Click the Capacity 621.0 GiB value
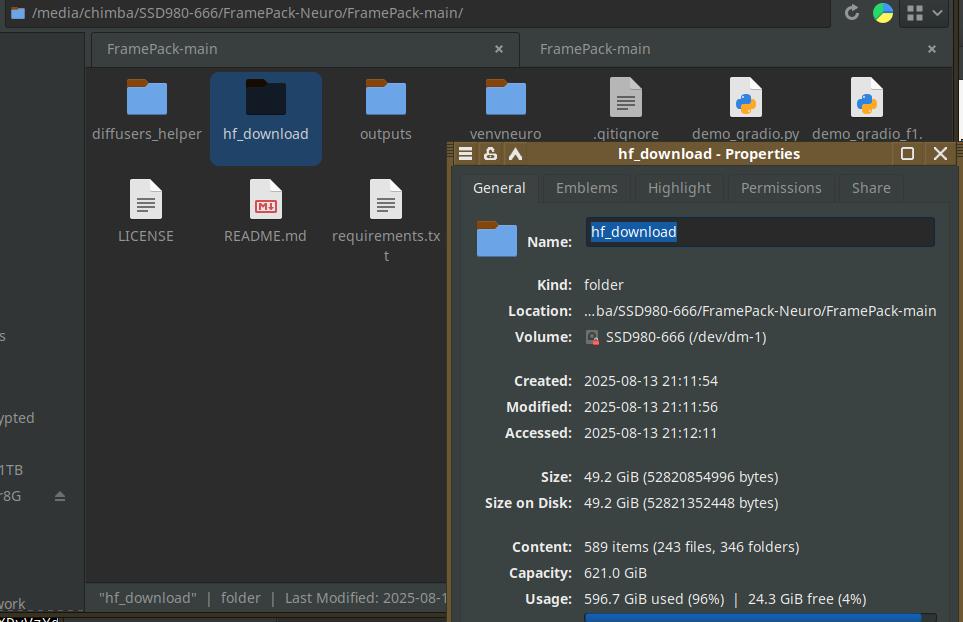The height and width of the screenshot is (622, 963). coord(615,573)
